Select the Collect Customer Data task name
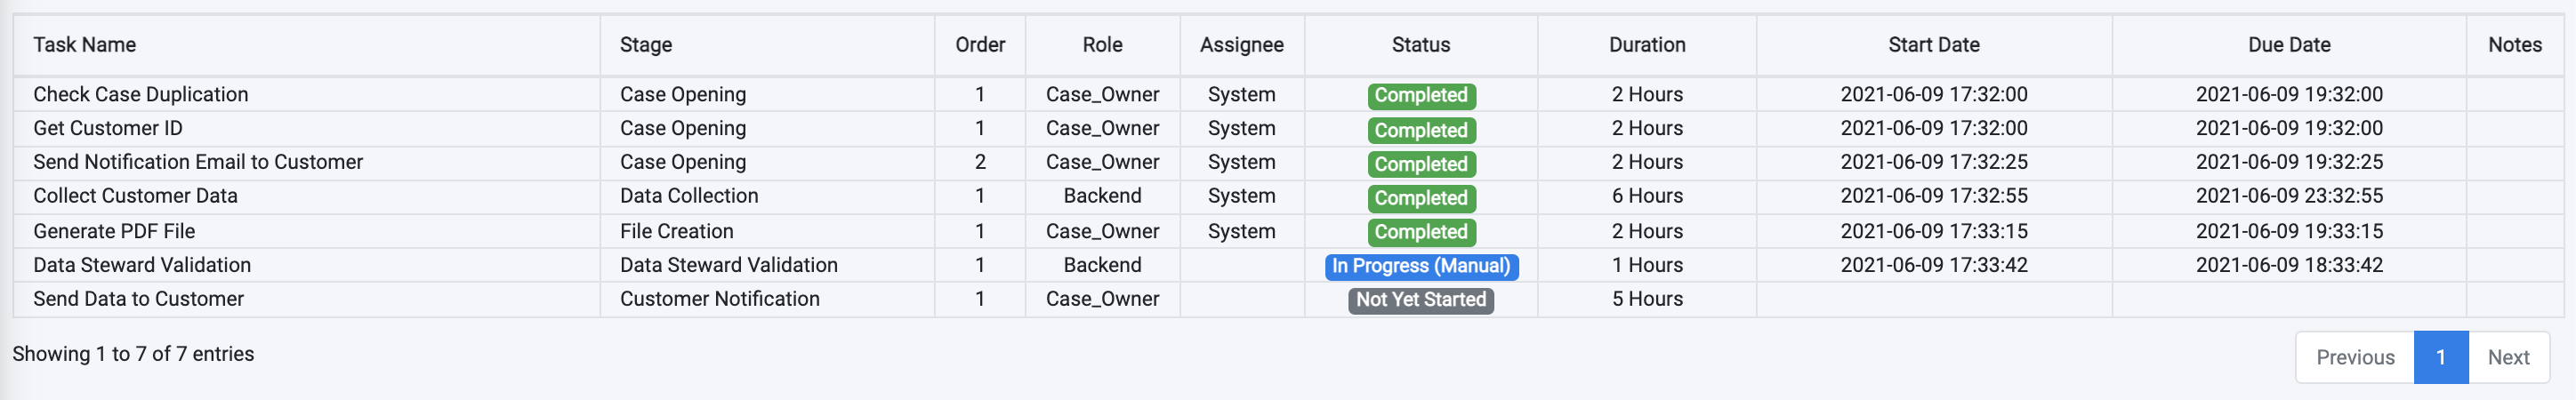 click(x=136, y=196)
